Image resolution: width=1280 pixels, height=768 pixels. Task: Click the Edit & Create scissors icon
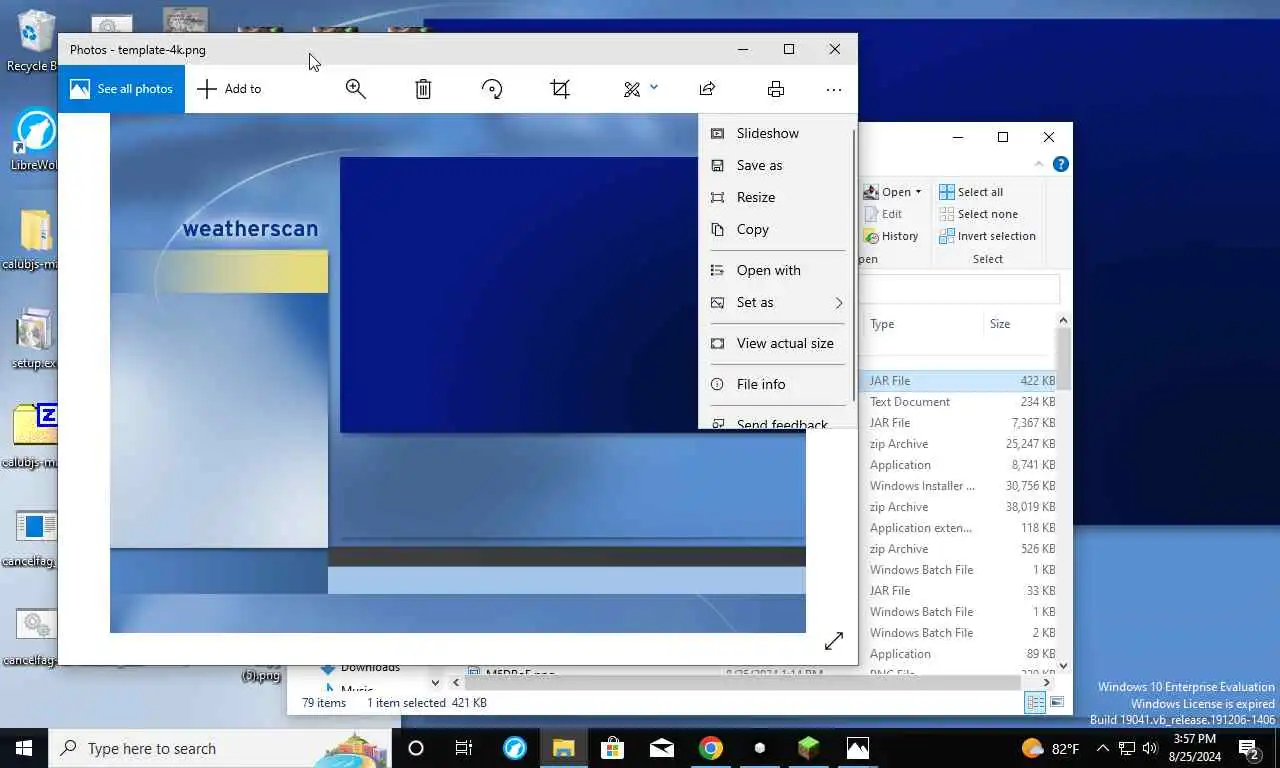pos(631,89)
